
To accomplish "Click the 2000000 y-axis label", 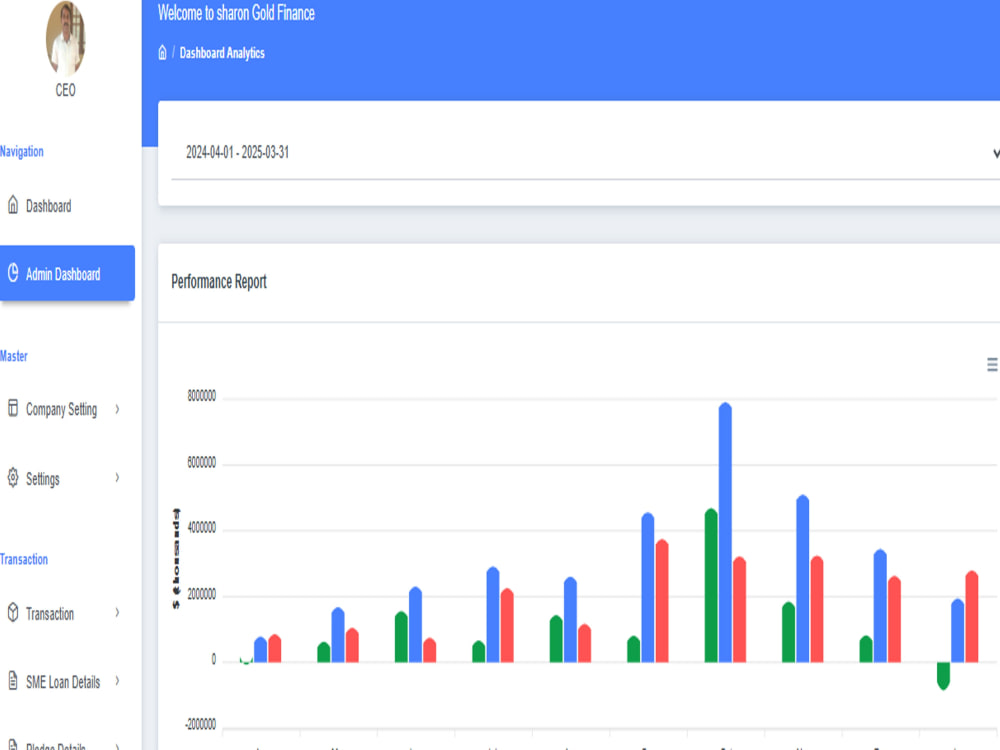I will click(x=202, y=594).
